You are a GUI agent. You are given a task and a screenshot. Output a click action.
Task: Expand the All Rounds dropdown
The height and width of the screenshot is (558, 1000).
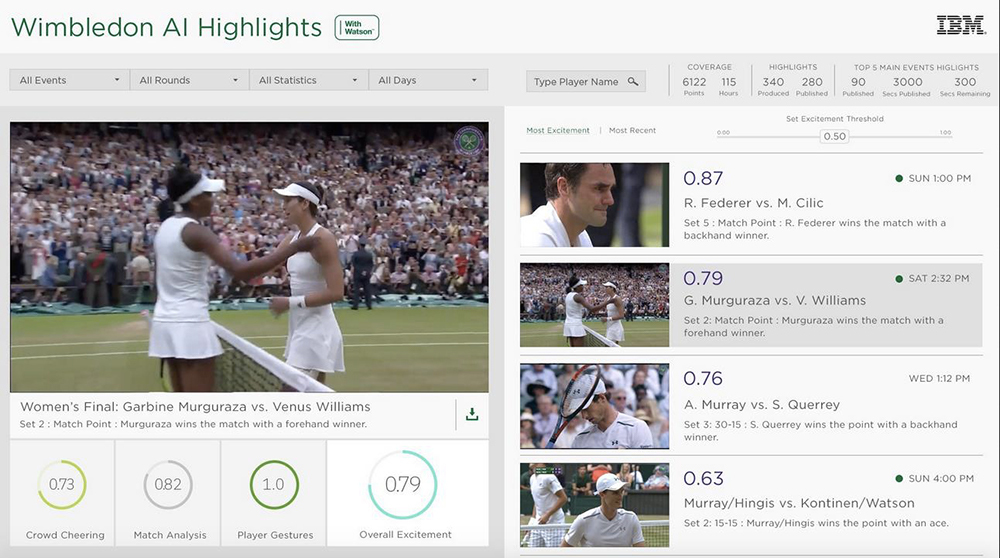[x=189, y=80]
